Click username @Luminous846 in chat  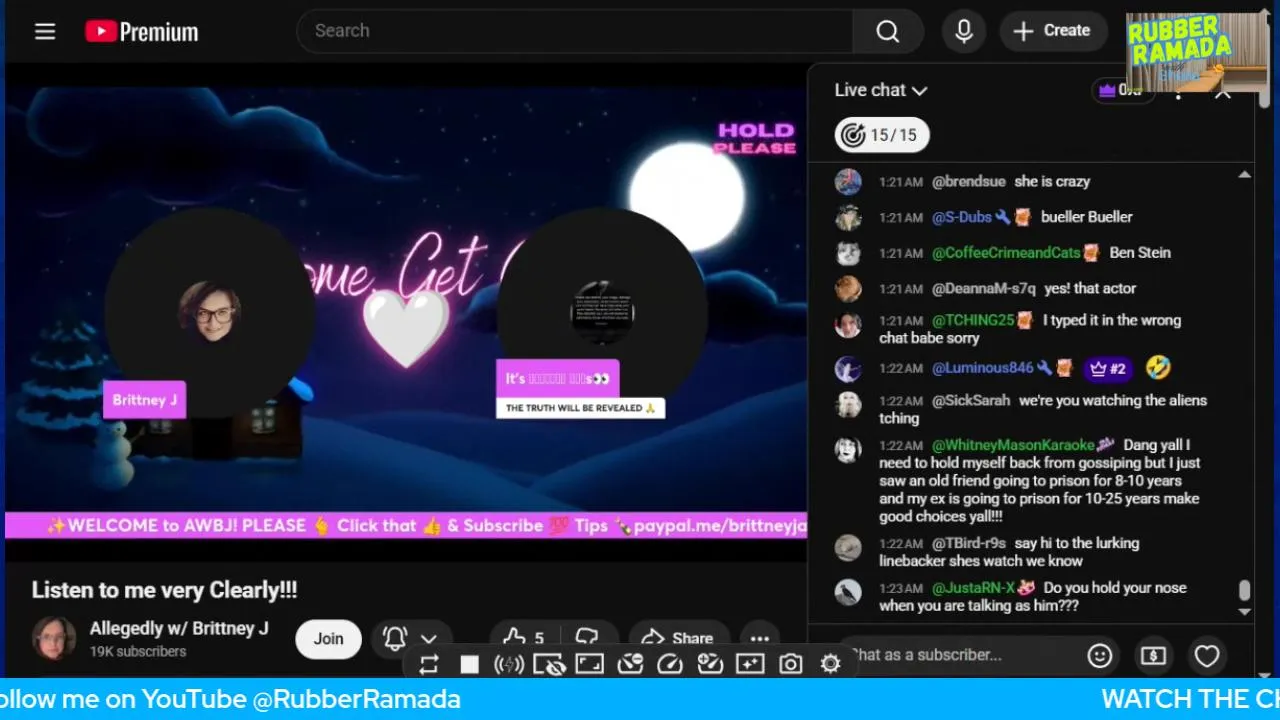tap(983, 368)
